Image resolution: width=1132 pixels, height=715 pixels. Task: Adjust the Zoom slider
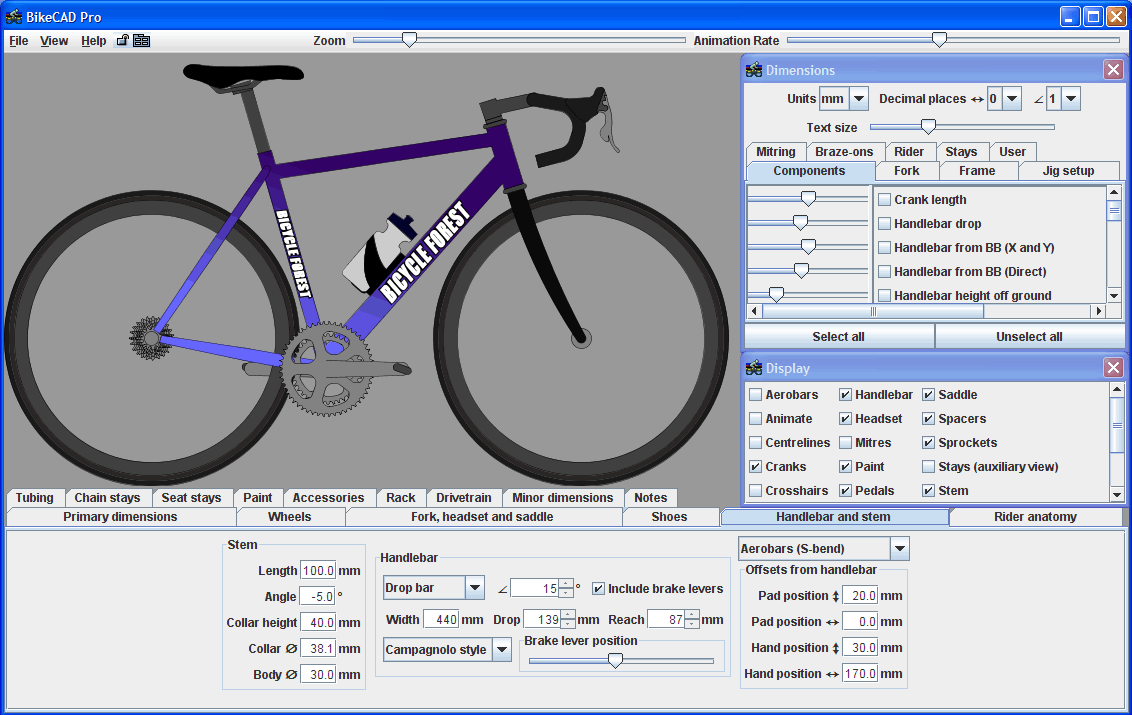click(409, 40)
